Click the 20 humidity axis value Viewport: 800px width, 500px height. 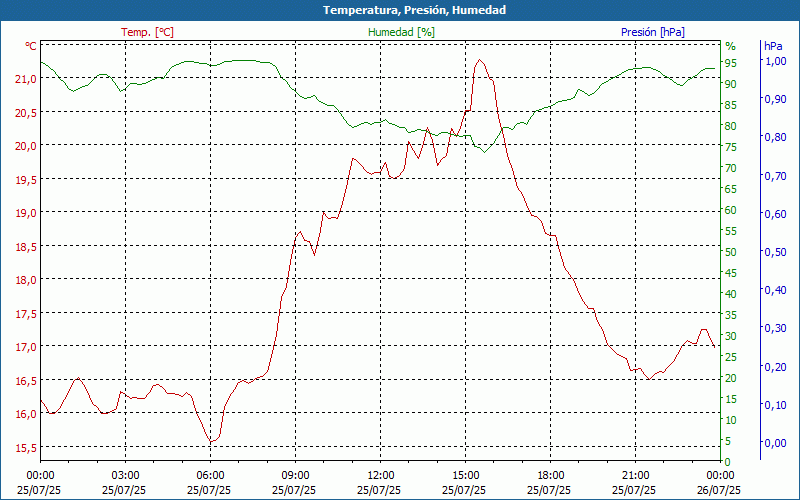click(x=731, y=378)
